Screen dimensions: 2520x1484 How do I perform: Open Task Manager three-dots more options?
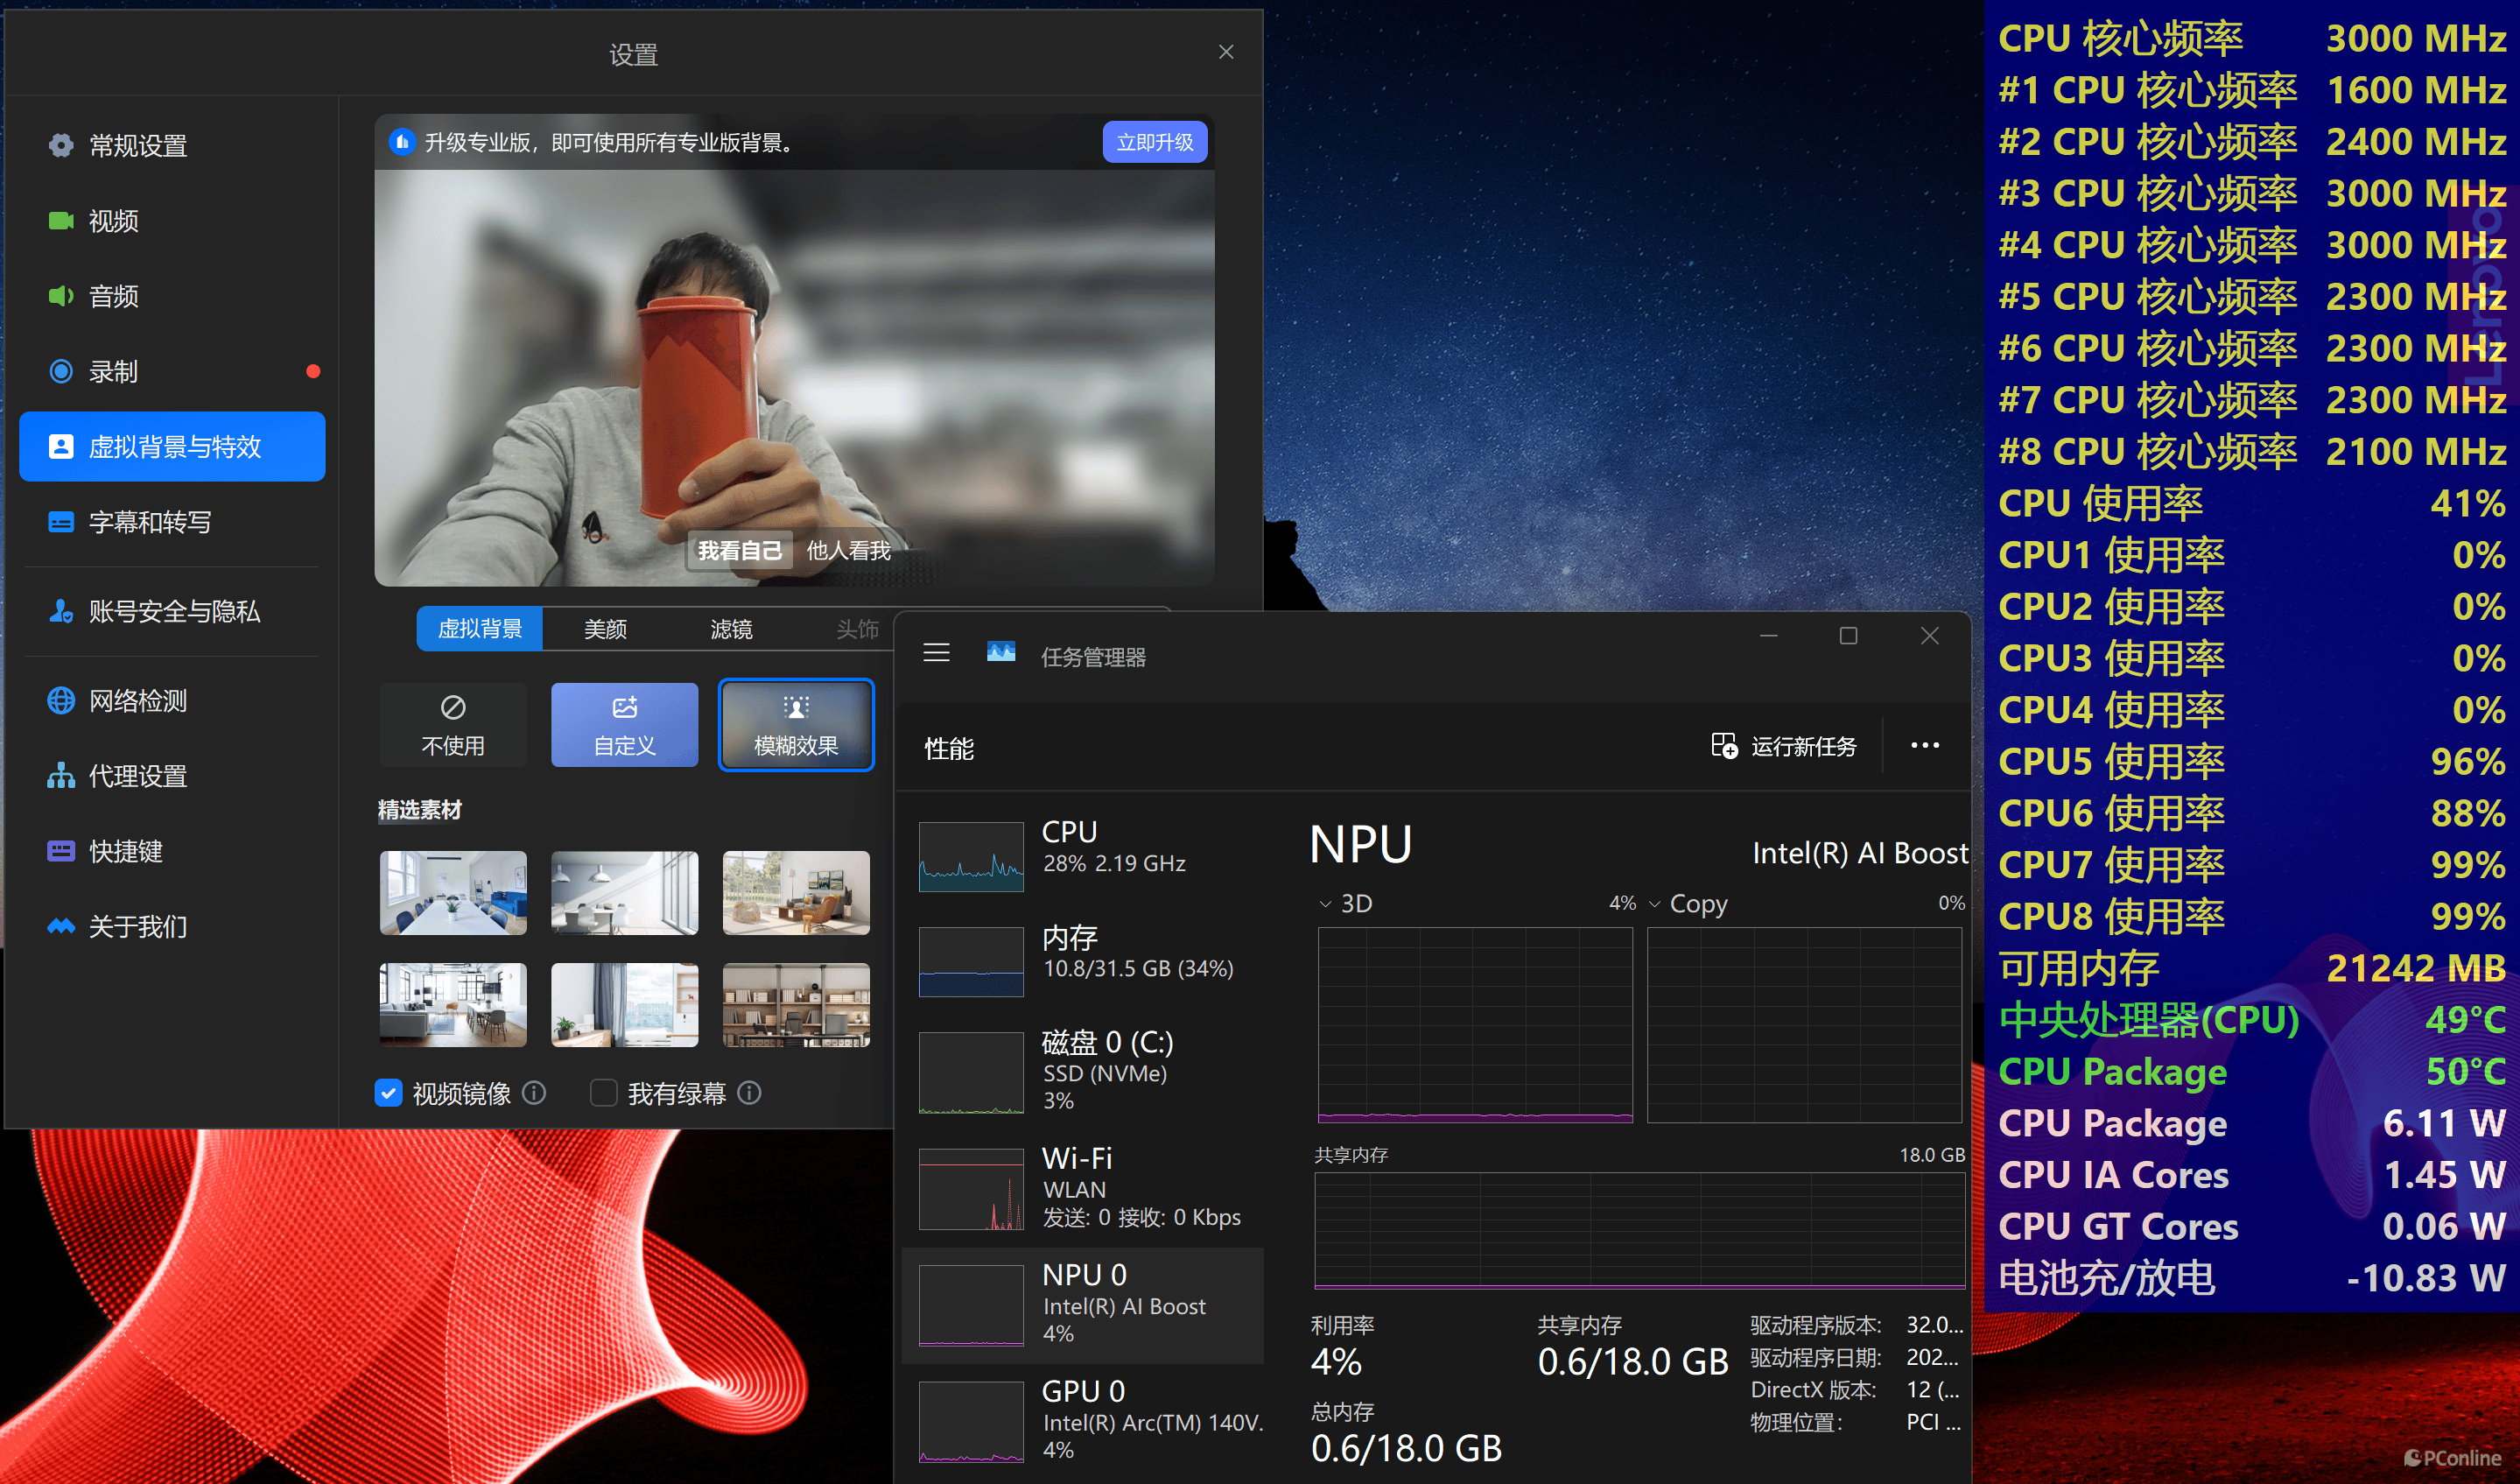pos(1924,746)
